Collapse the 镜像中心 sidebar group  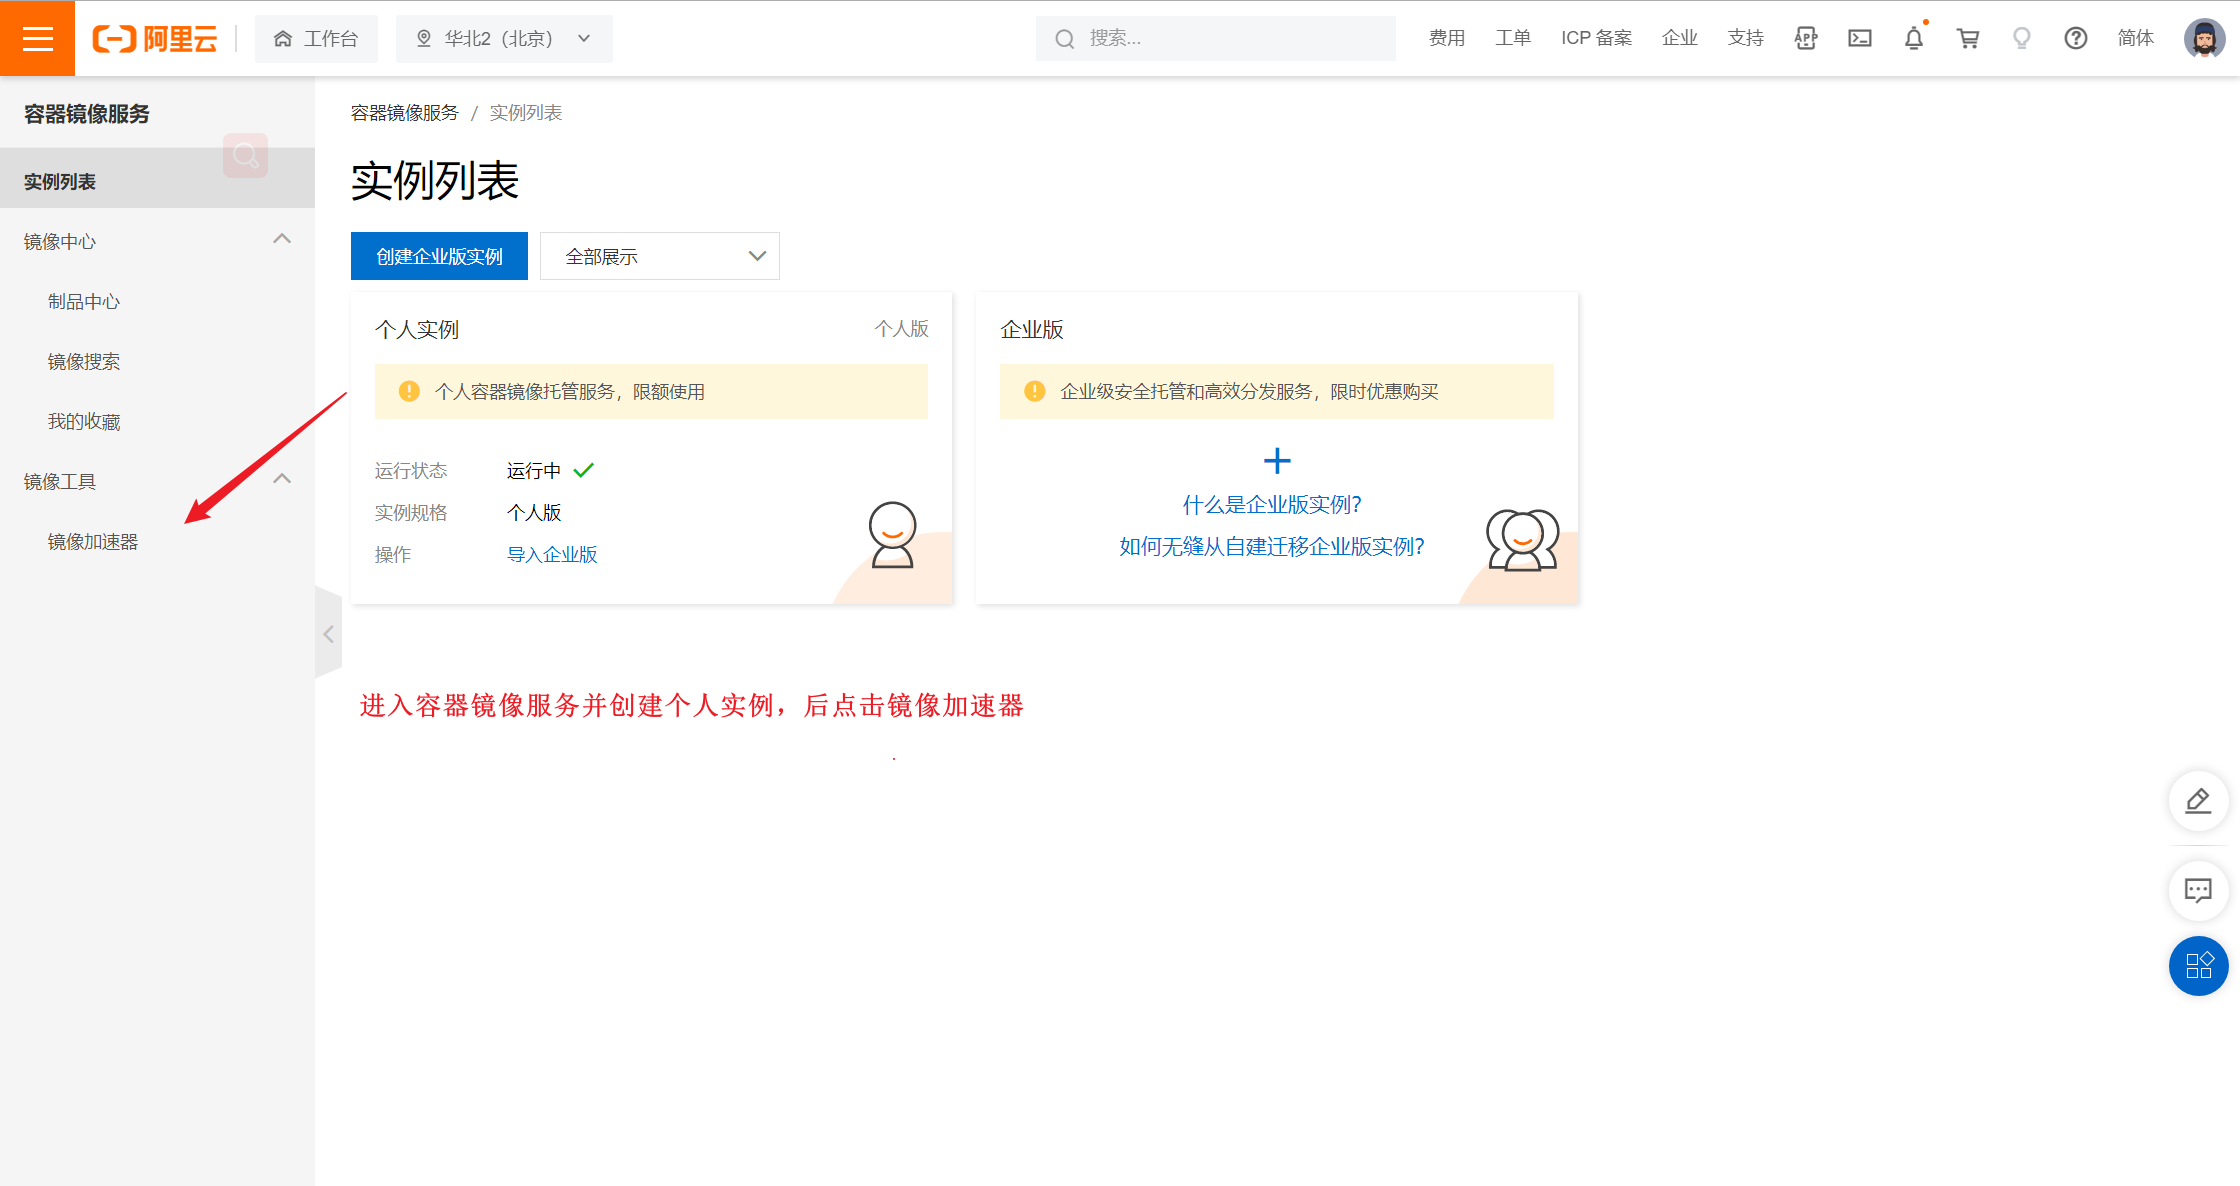click(282, 239)
